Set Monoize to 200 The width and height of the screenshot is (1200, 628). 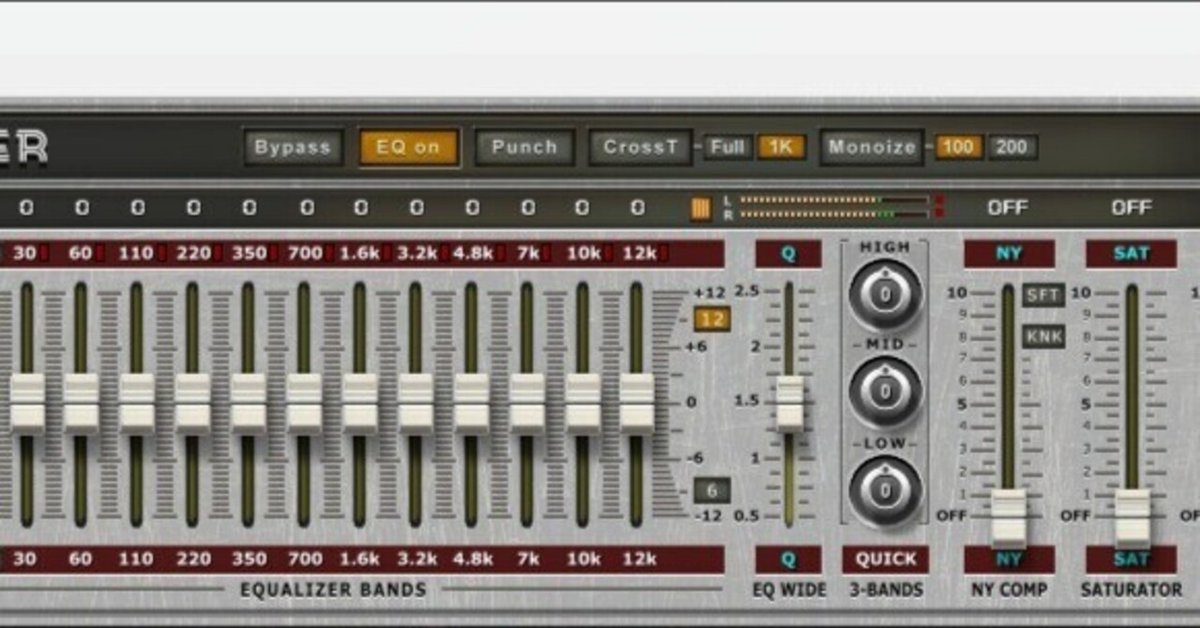1013,146
